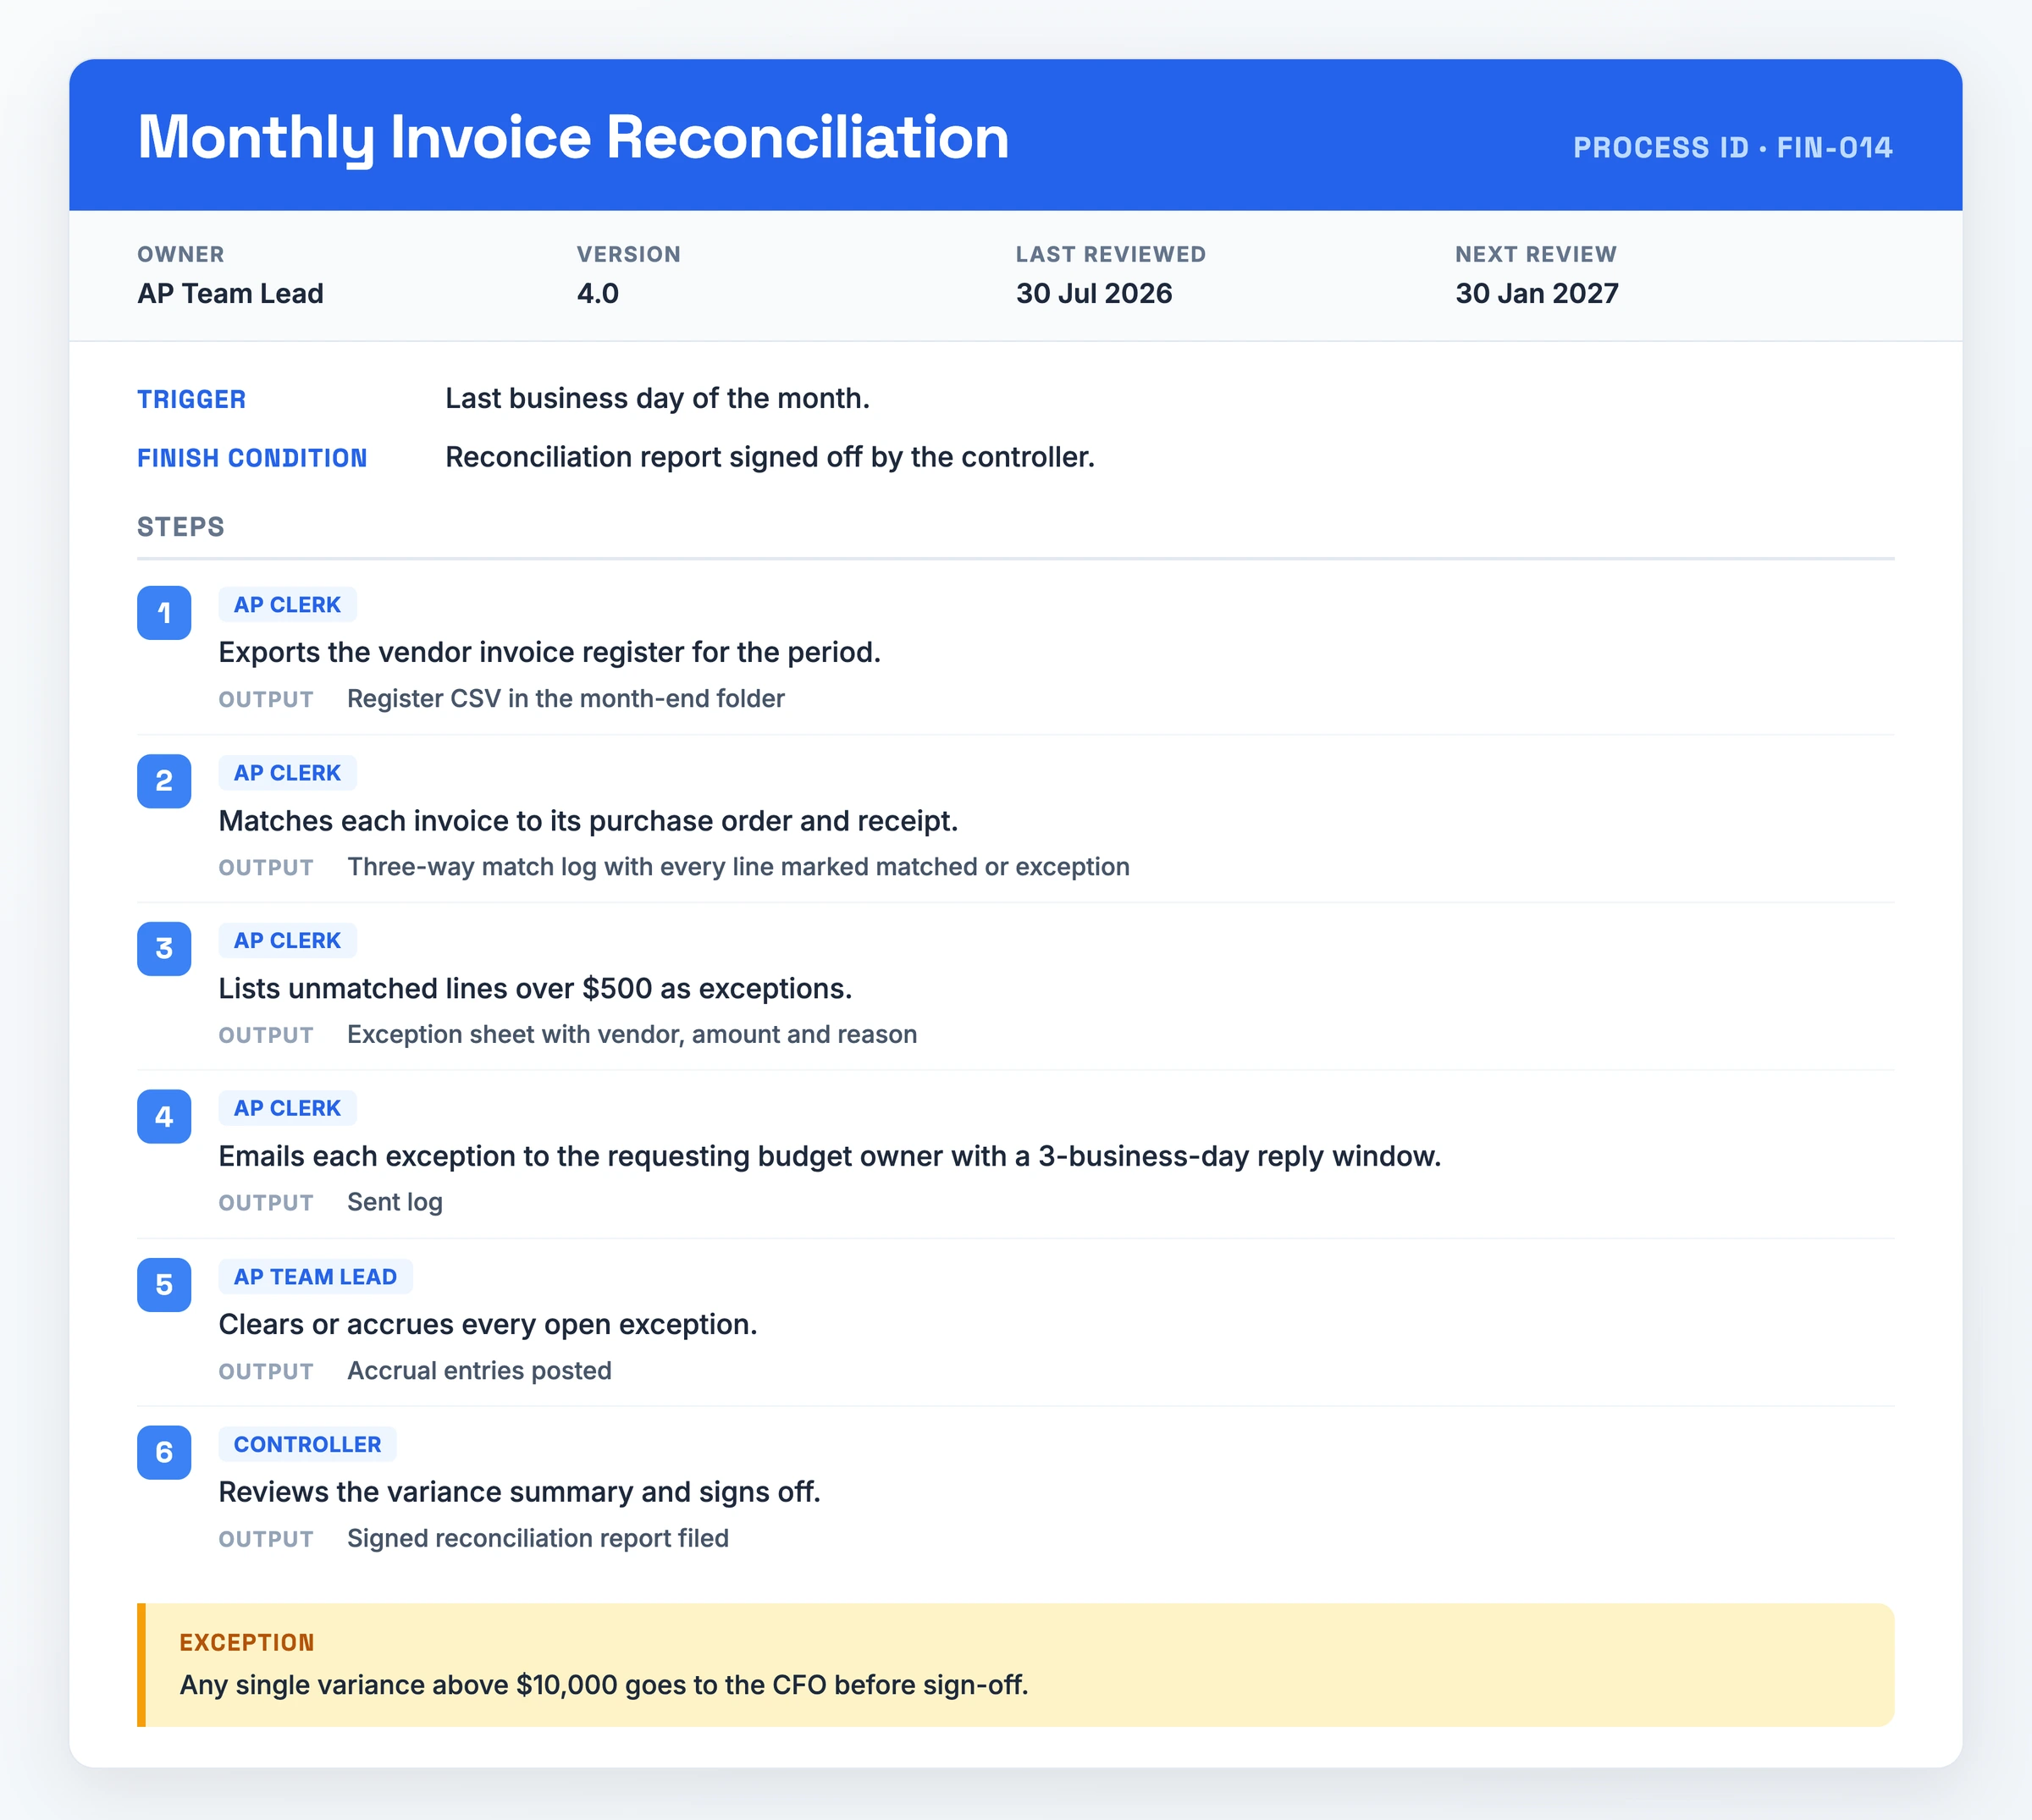Click the version value '4.0'
The width and height of the screenshot is (2032, 1820).
point(598,294)
